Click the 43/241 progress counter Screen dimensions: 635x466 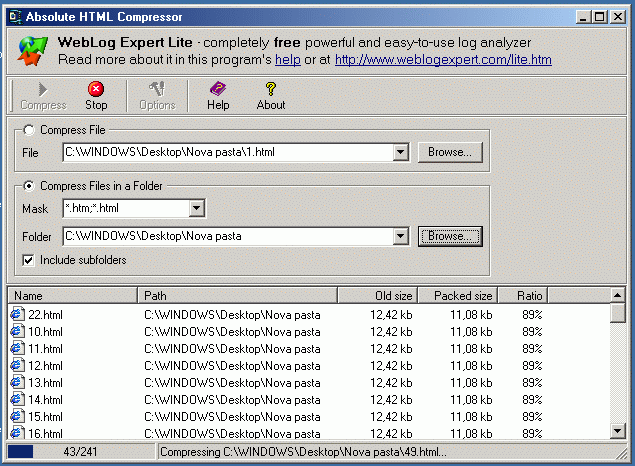(x=80, y=451)
